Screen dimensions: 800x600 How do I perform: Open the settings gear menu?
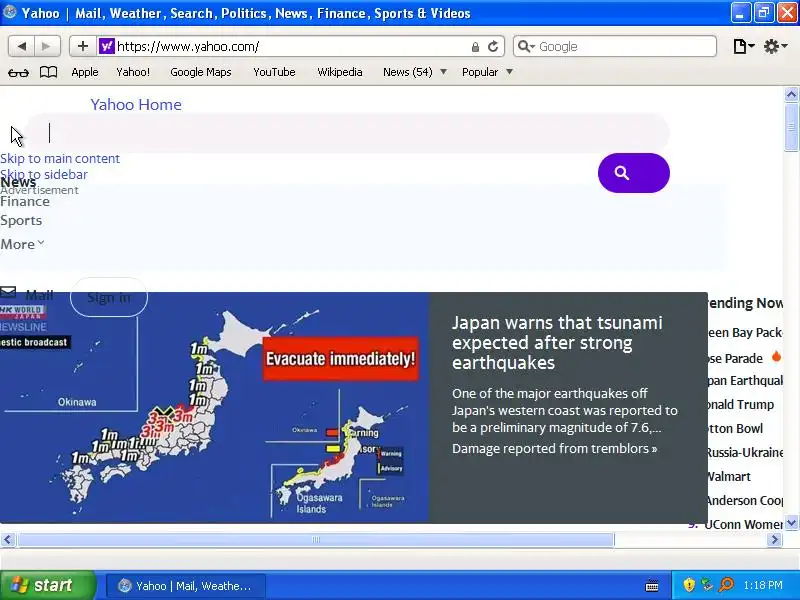tap(776, 46)
